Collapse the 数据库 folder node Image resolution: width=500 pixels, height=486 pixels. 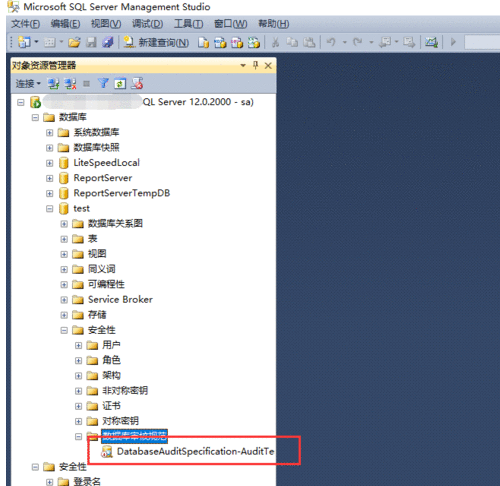click(x=35, y=118)
